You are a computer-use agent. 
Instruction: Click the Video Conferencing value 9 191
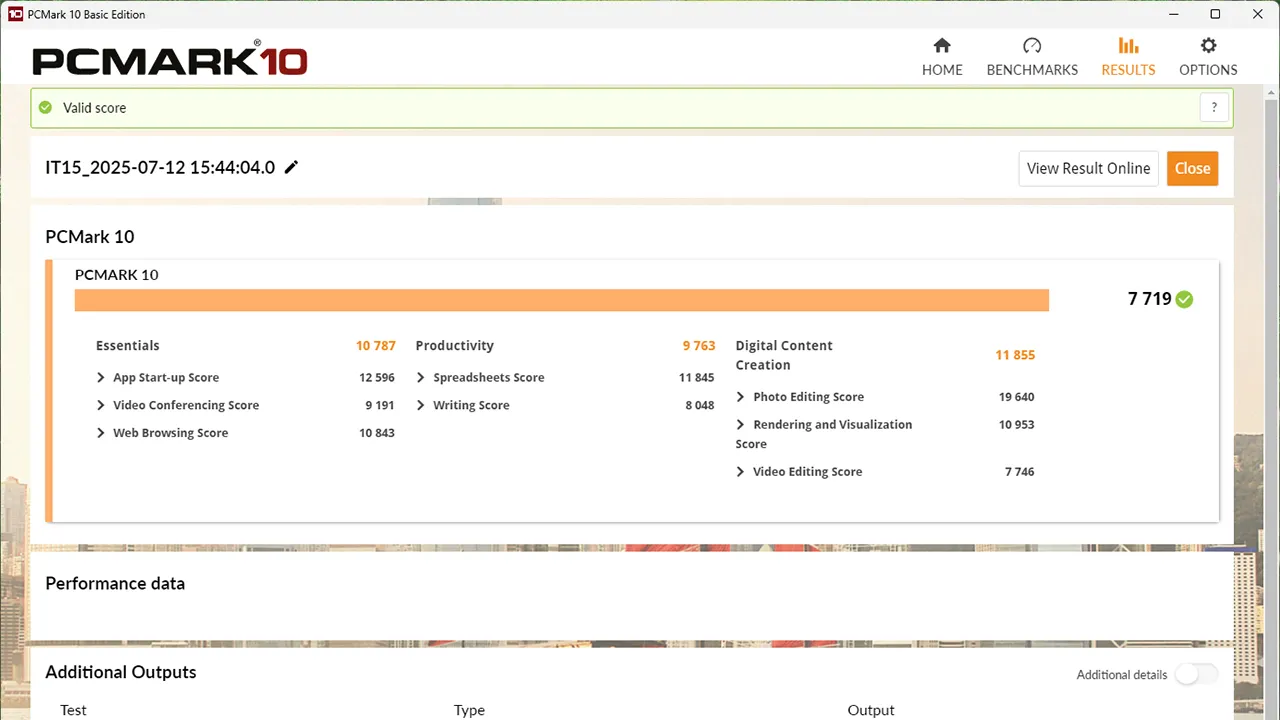tap(380, 406)
